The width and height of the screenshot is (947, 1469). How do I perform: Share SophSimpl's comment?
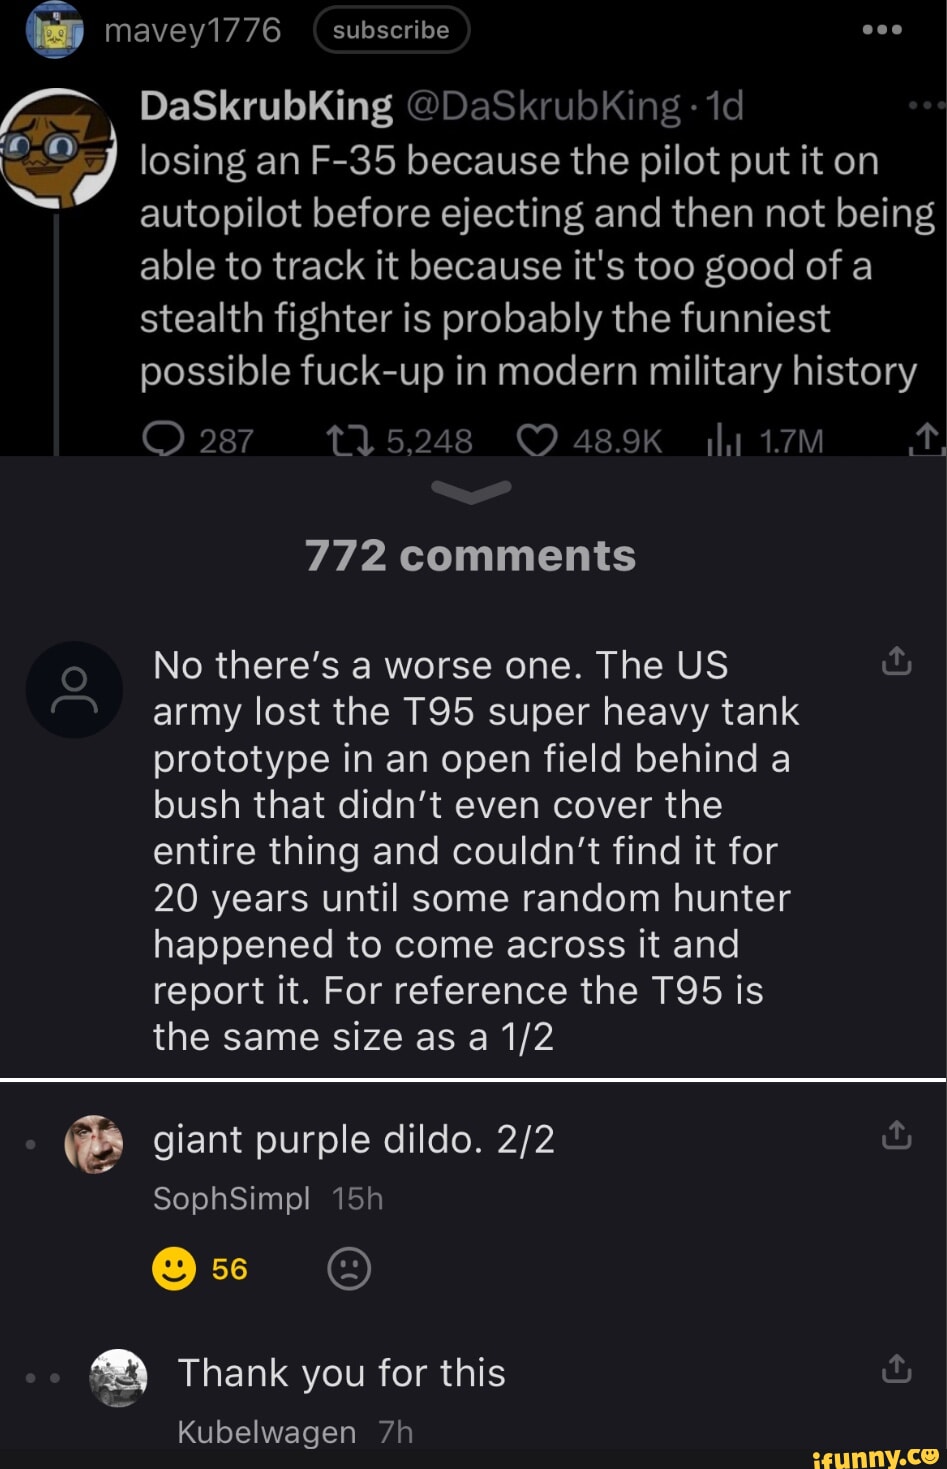pyautogui.click(x=897, y=1135)
